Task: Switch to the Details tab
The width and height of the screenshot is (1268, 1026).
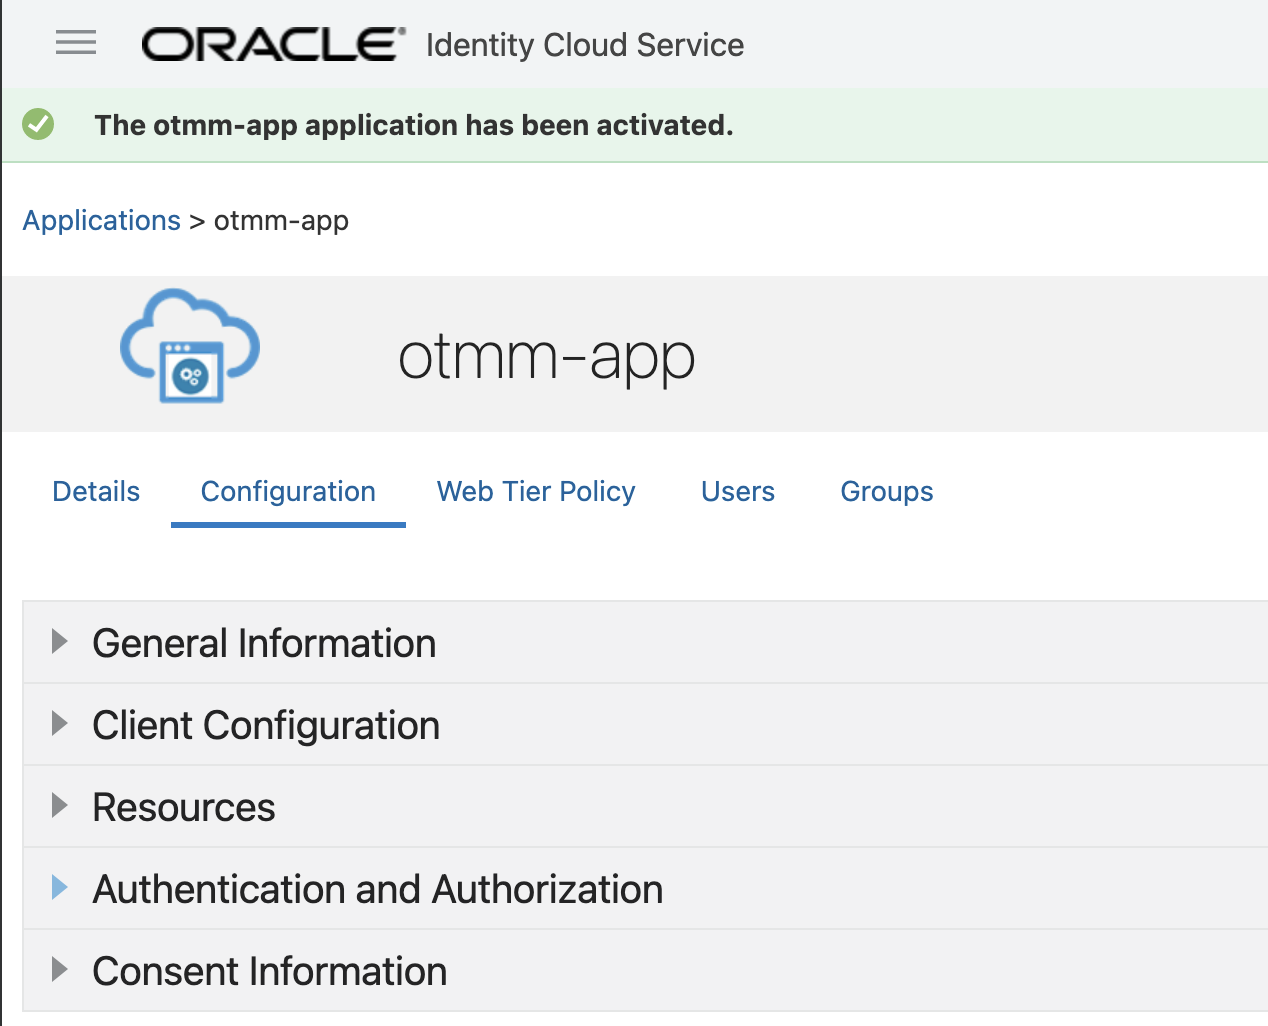Action: [x=96, y=492]
